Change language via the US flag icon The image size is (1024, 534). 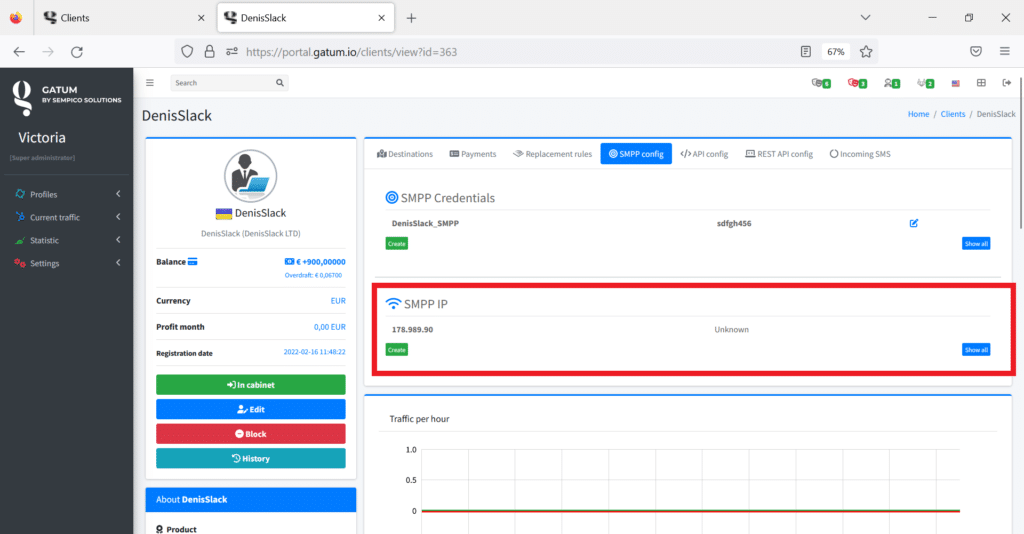955,84
